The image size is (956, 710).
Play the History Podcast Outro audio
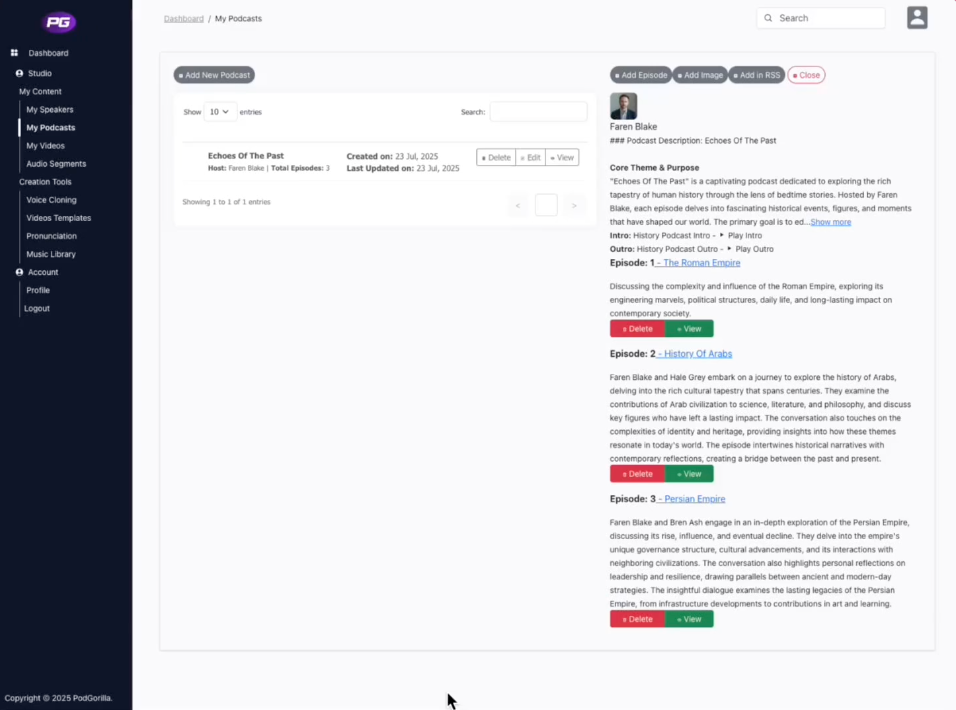coord(750,249)
